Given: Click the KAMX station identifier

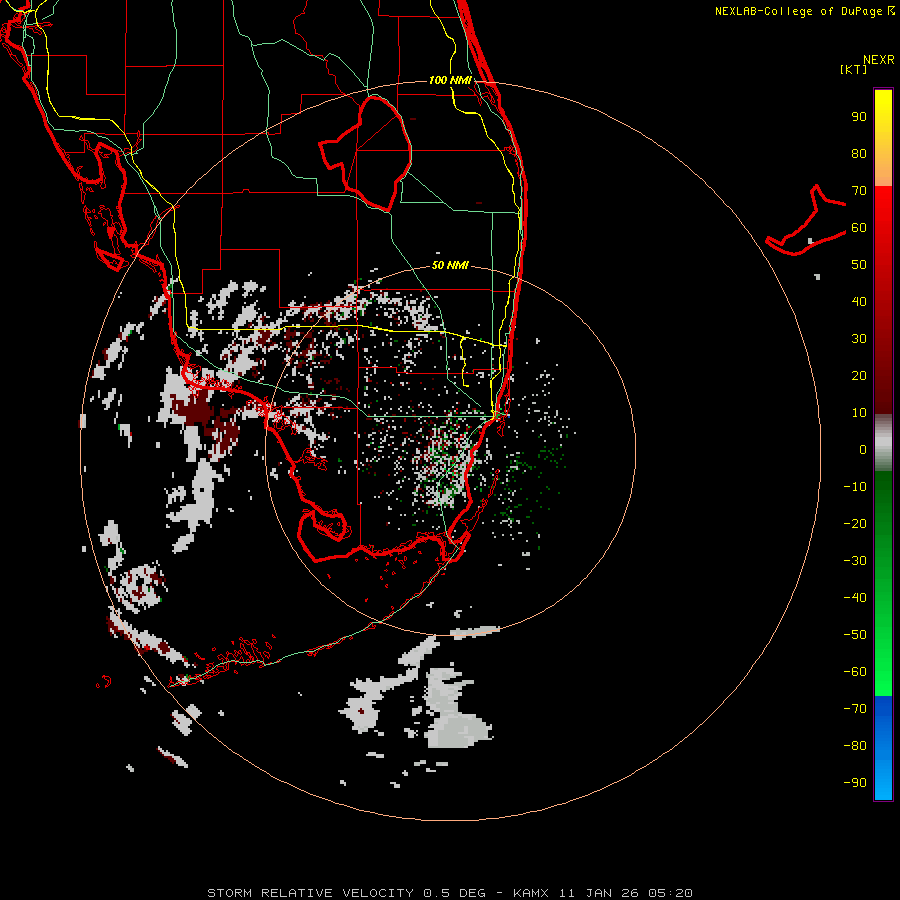Looking at the screenshot, I should click(x=531, y=893).
